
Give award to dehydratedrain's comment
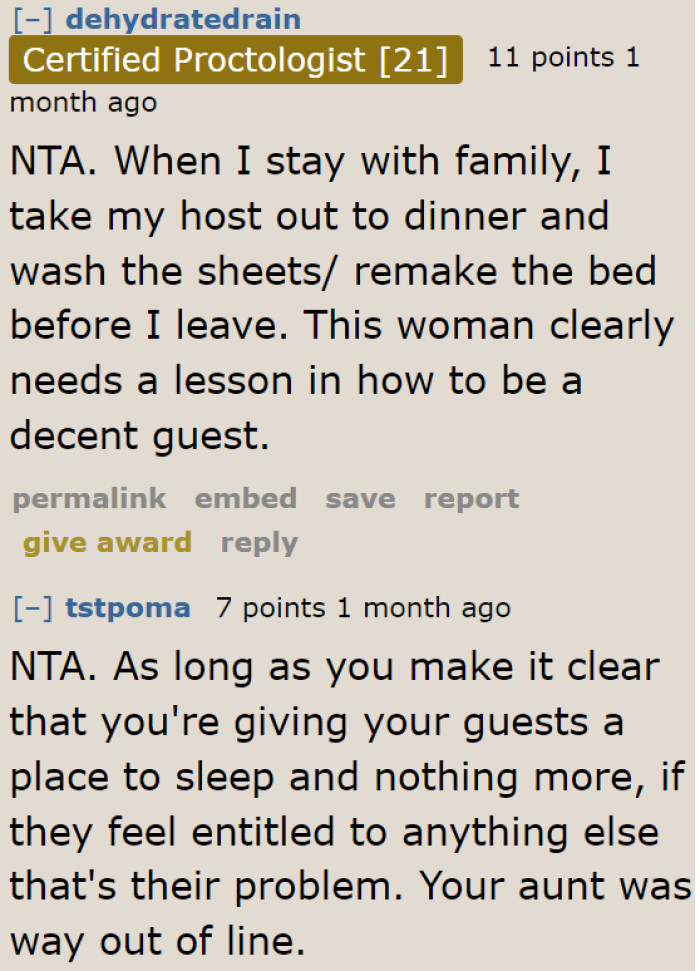pyautogui.click(x=107, y=542)
